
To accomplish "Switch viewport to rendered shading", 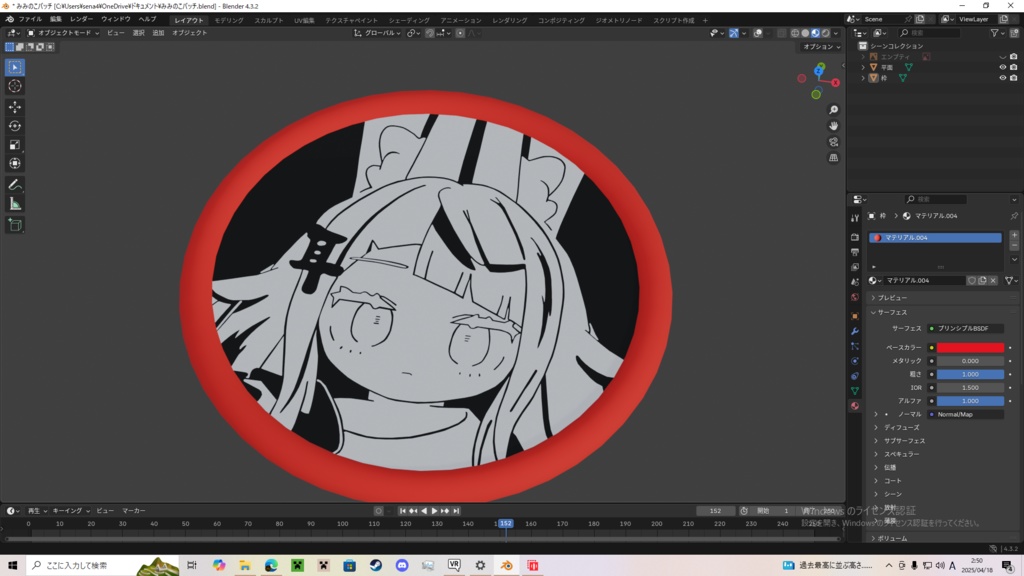I will (x=825, y=33).
